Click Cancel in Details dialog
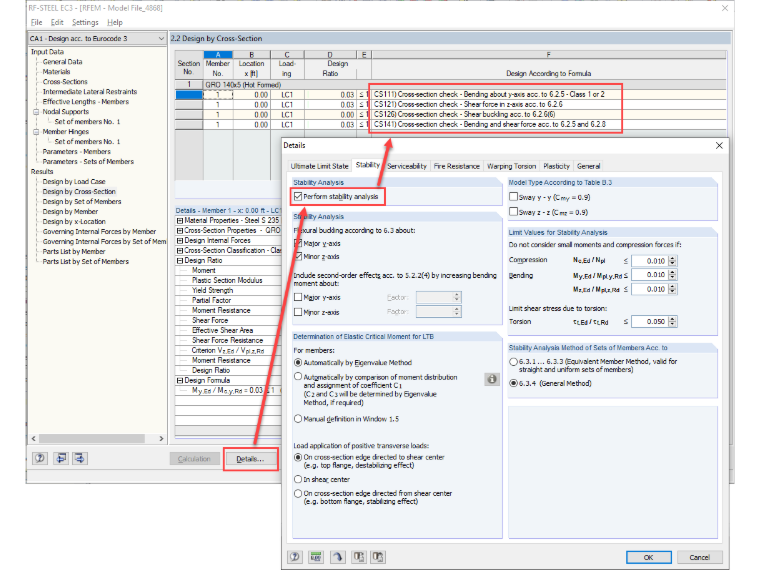The height and width of the screenshot is (570, 760). point(699,557)
